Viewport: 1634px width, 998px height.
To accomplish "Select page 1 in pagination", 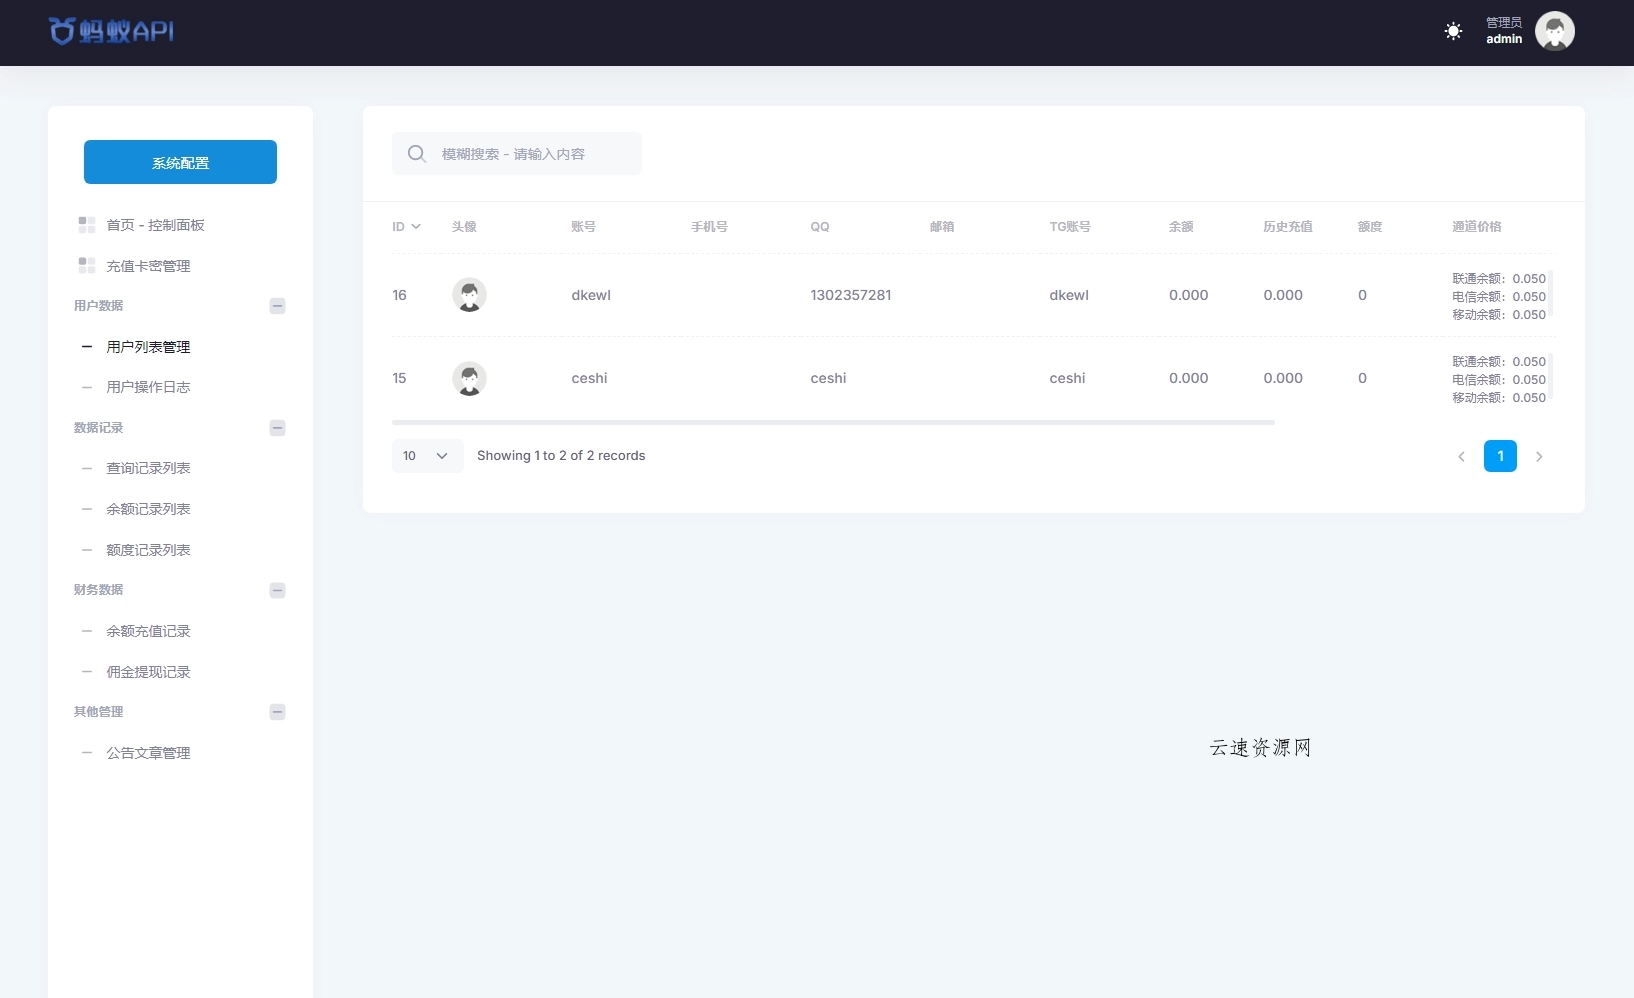I will (1501, 456).
